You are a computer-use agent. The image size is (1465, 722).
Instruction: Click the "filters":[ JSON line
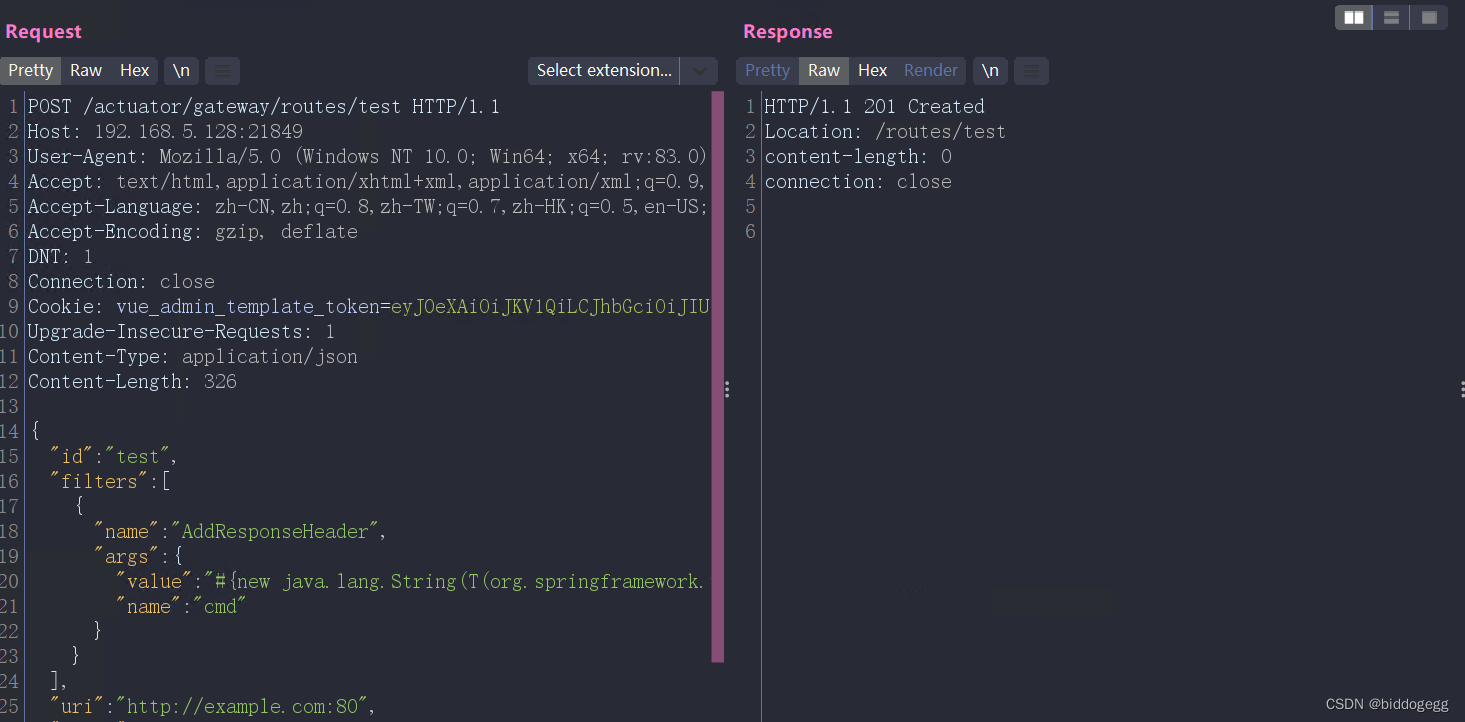pos(110,481)
